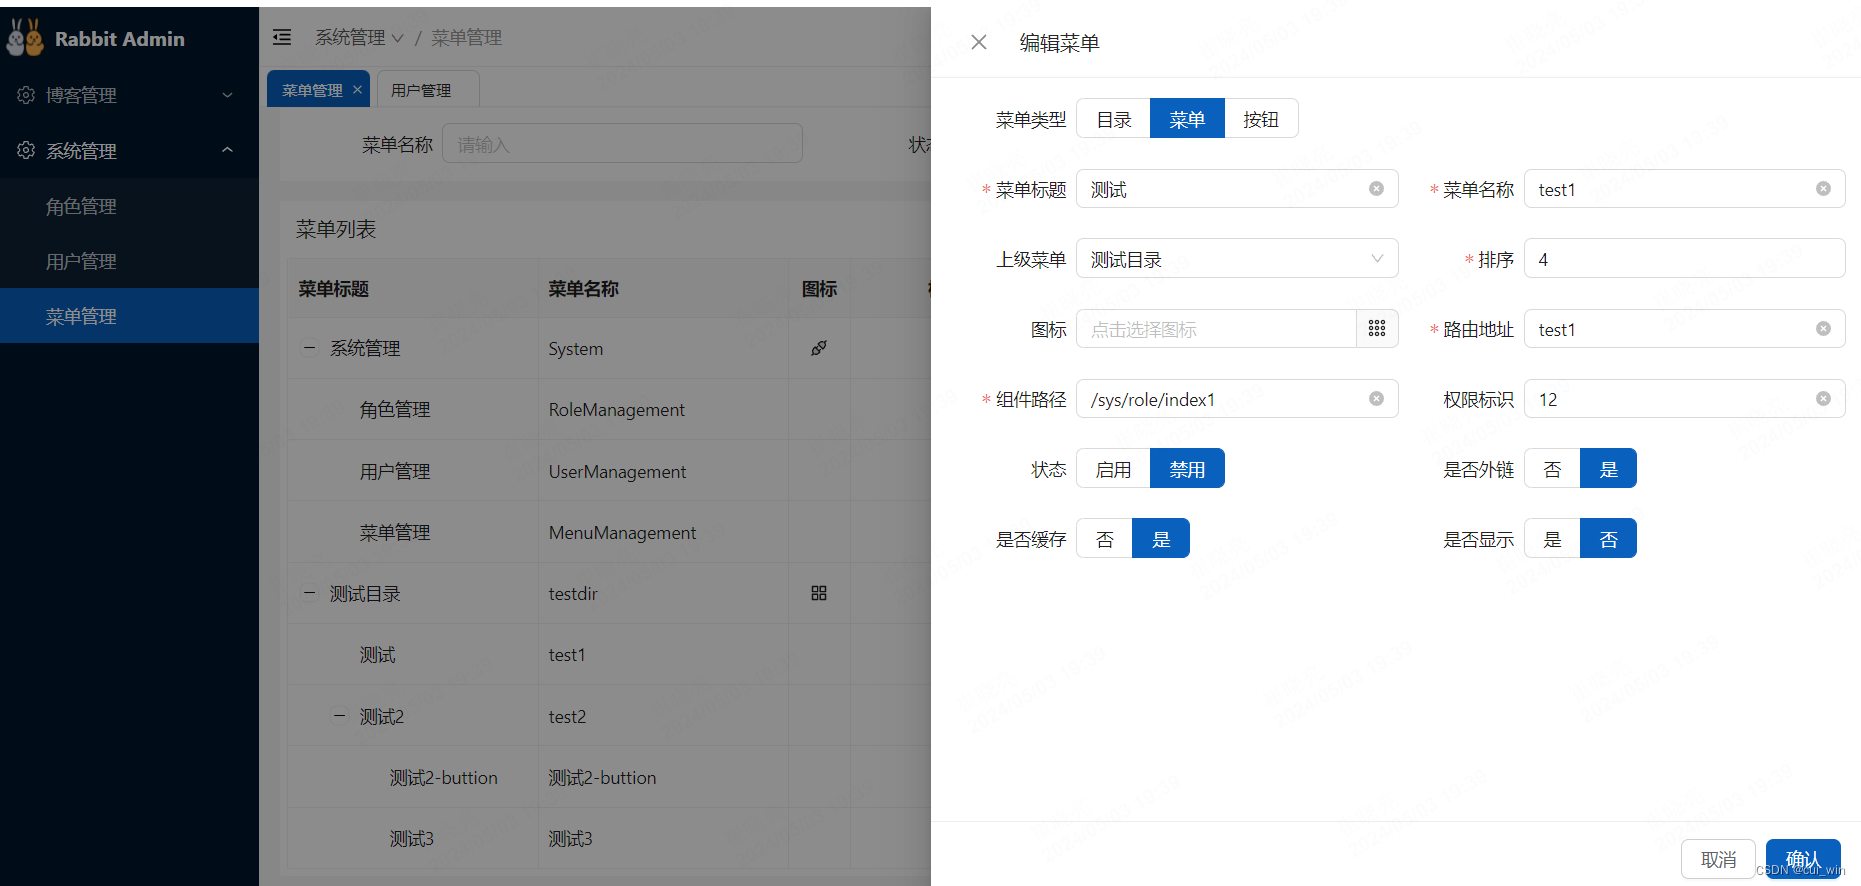Clear the 权限标识 field using its clear icon

[1823, 399]
